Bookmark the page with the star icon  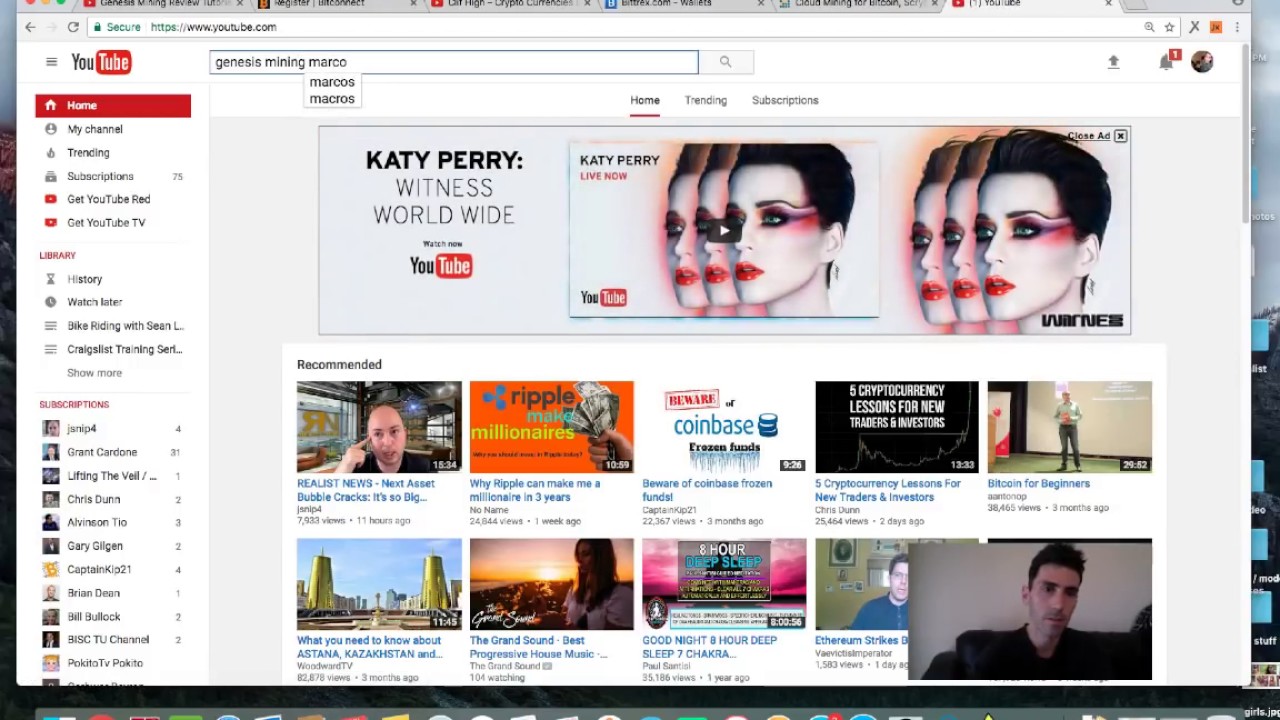pos(1169,27)
